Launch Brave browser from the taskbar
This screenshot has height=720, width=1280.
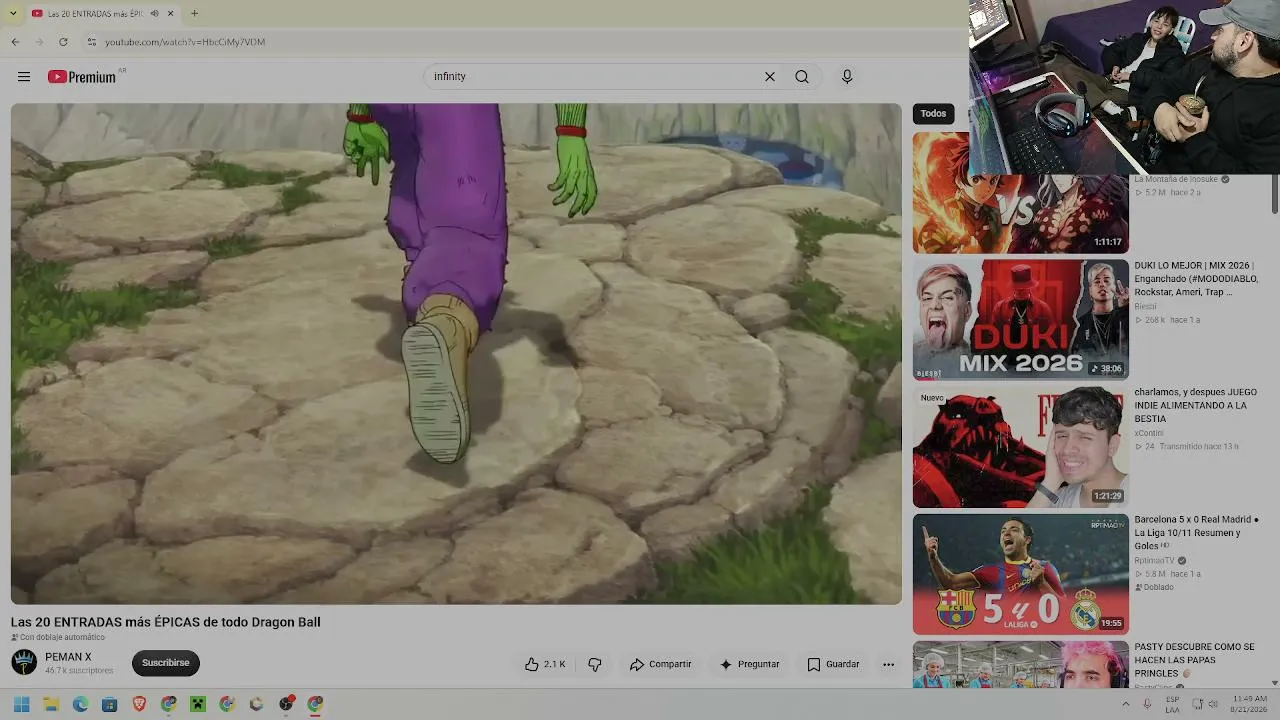coord(139,704)
